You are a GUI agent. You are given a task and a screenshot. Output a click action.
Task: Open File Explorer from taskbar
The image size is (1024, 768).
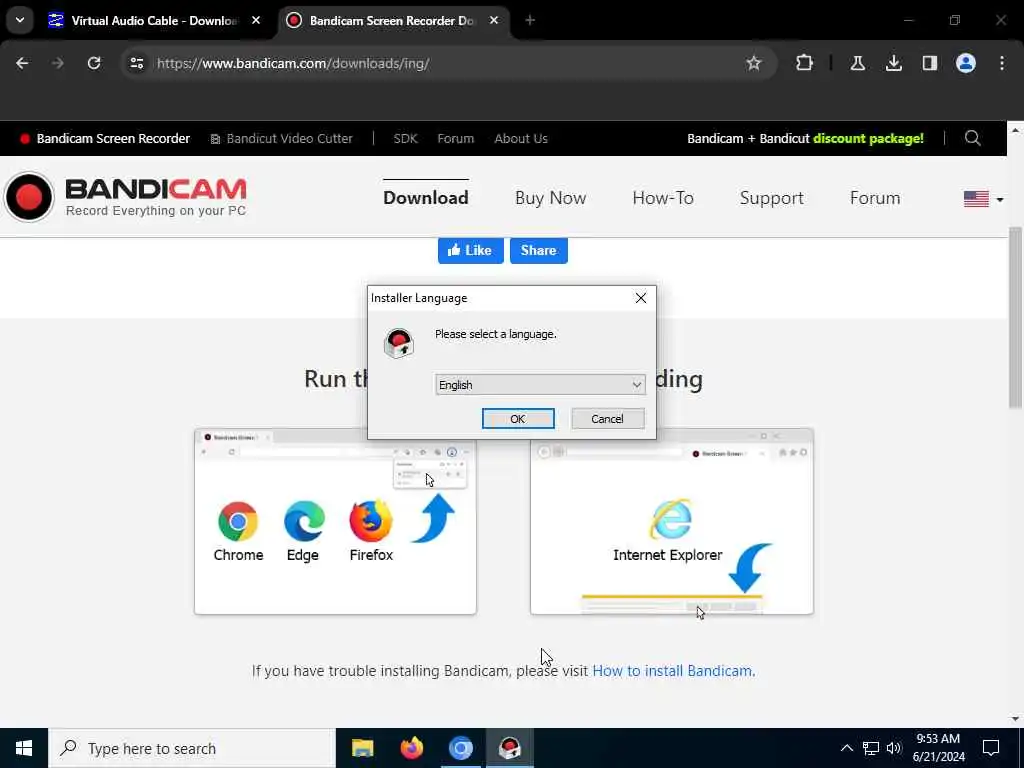coord(362,748)
